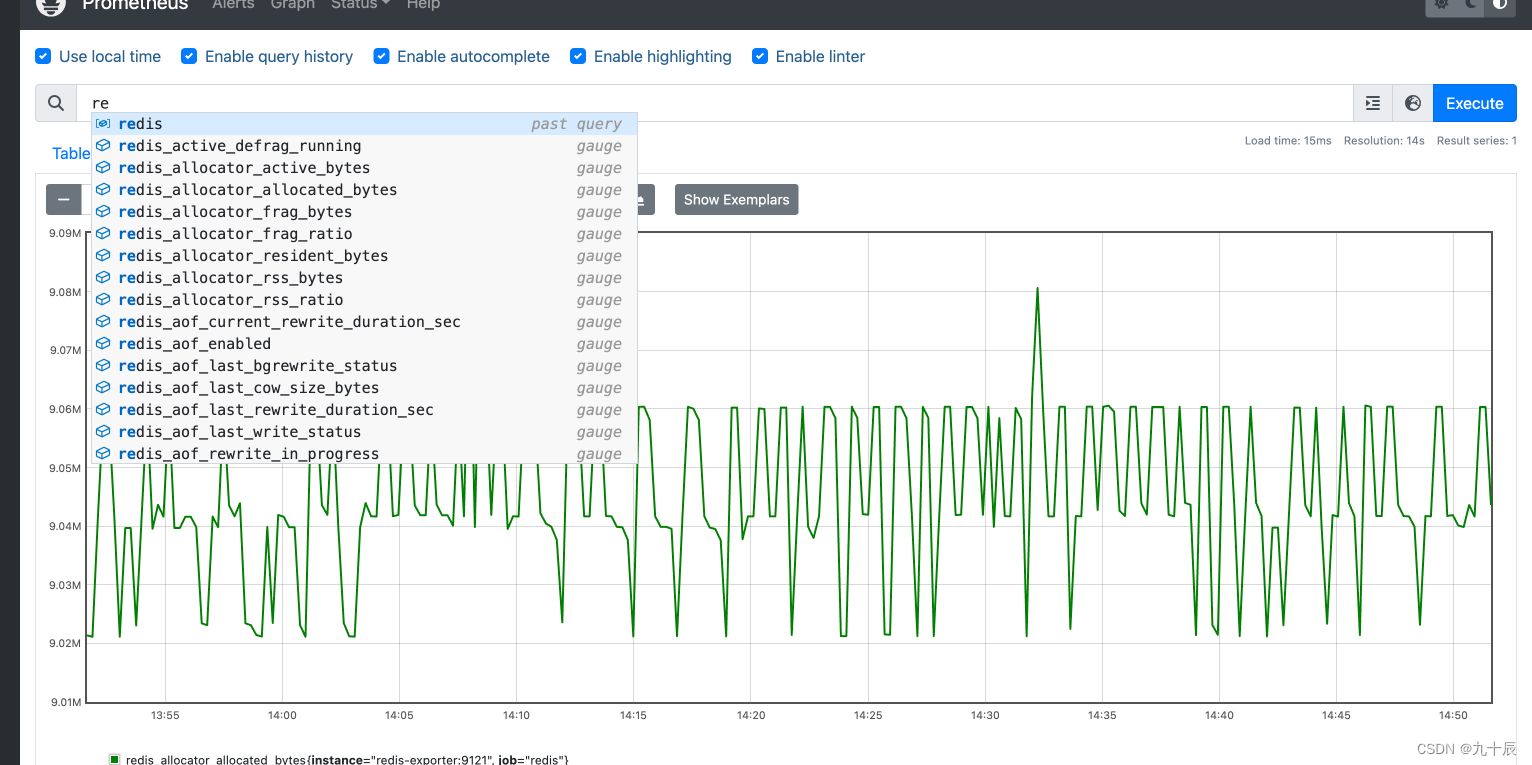Click the magnifying glass icon in the query bar
The height and width of the screenshot is (765, 1532).
pyautogui.click(x=55, y=103)
